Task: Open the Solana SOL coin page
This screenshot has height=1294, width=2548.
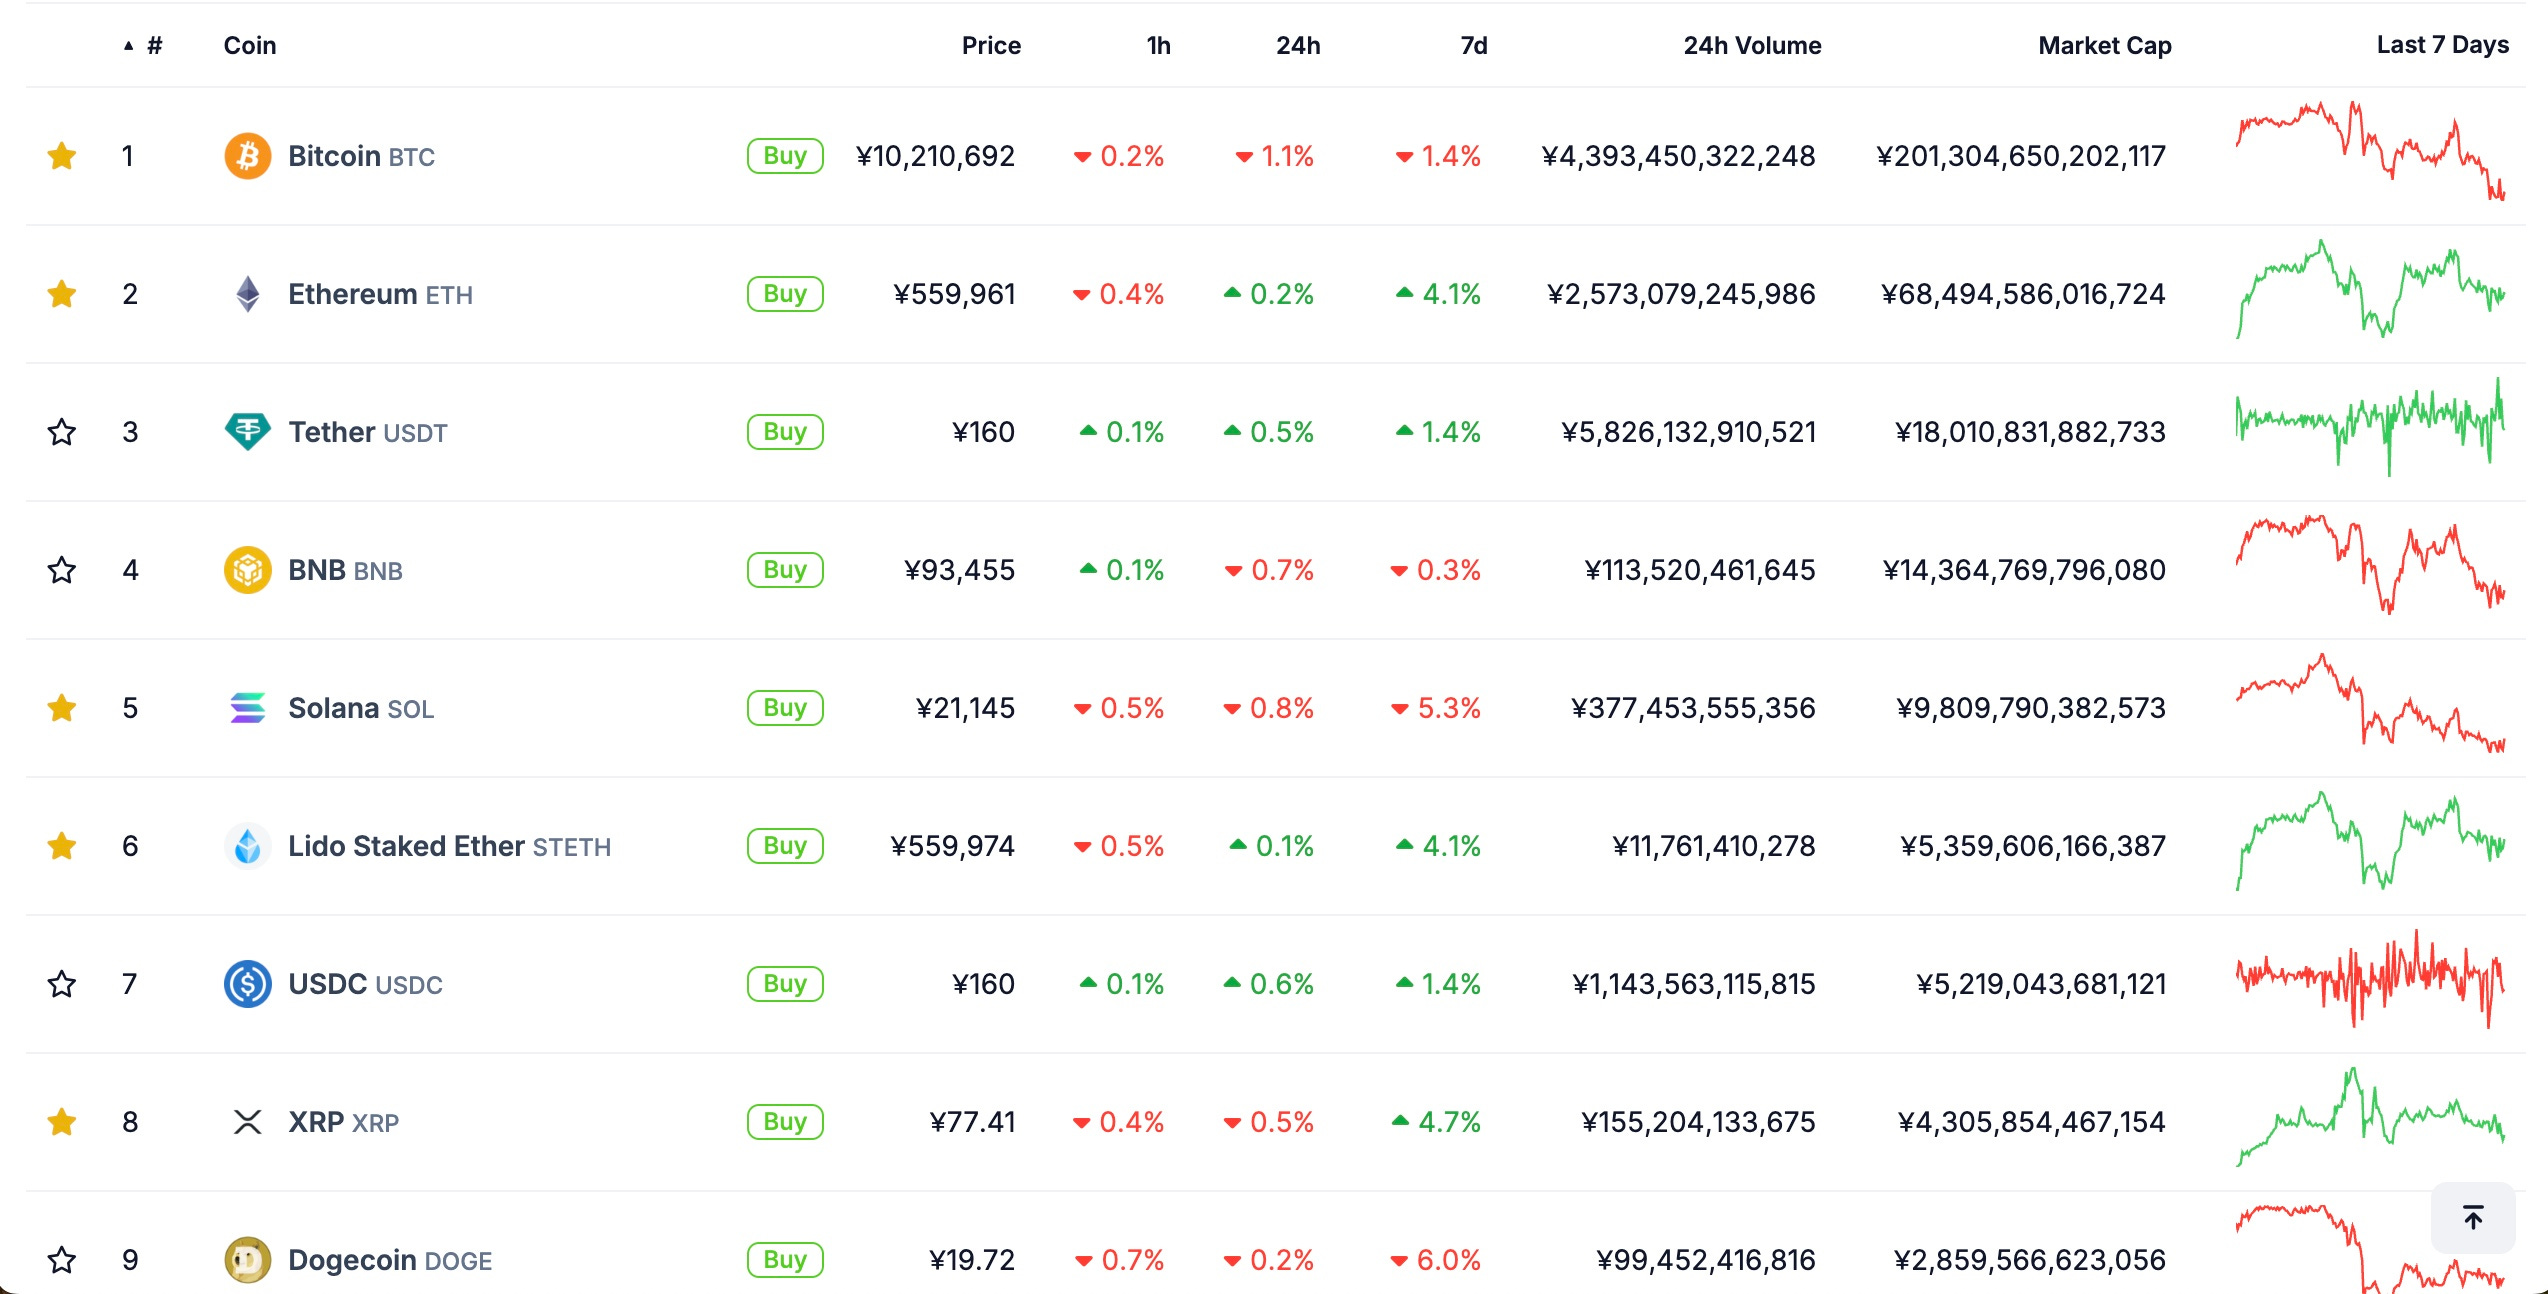Action: (361, 708)
